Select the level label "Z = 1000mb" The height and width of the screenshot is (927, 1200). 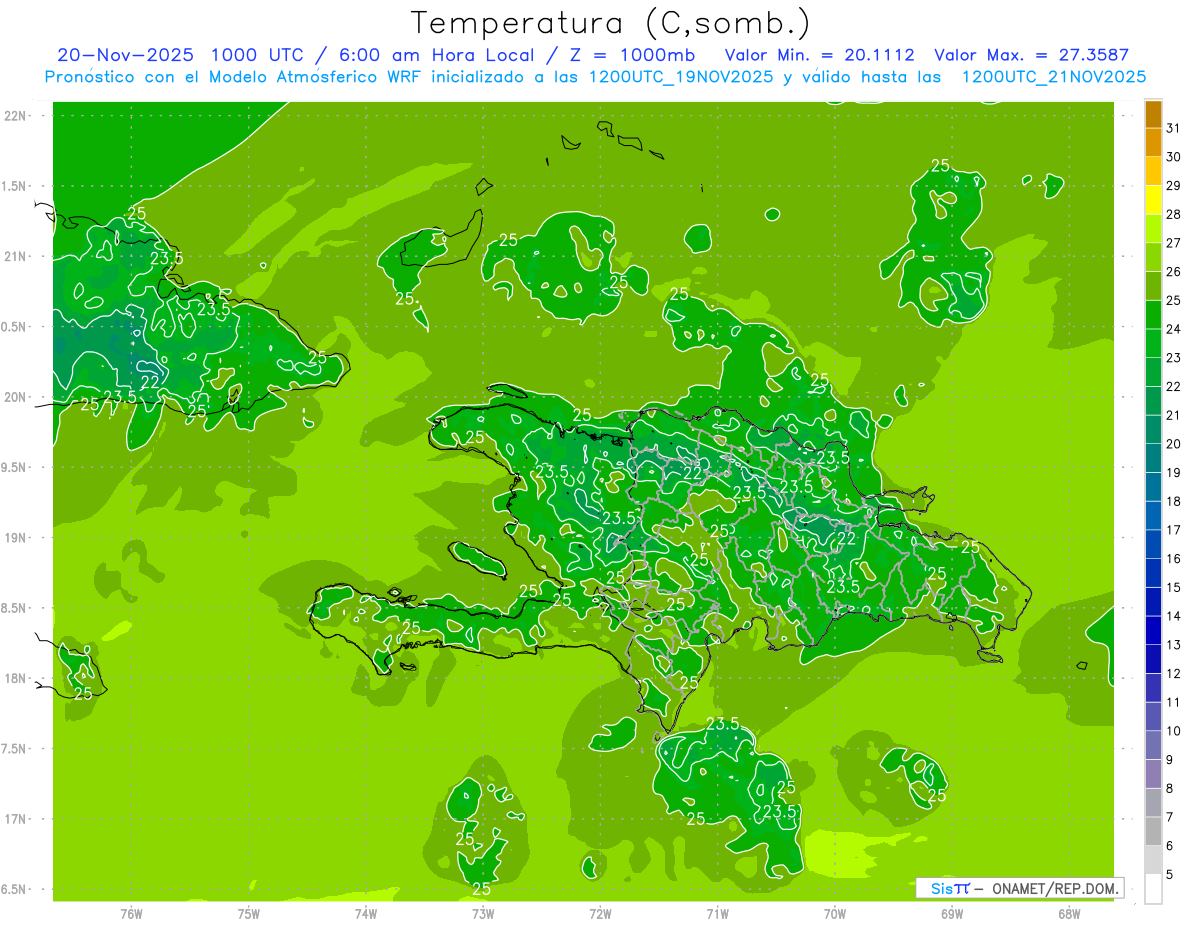coord(630,54)
